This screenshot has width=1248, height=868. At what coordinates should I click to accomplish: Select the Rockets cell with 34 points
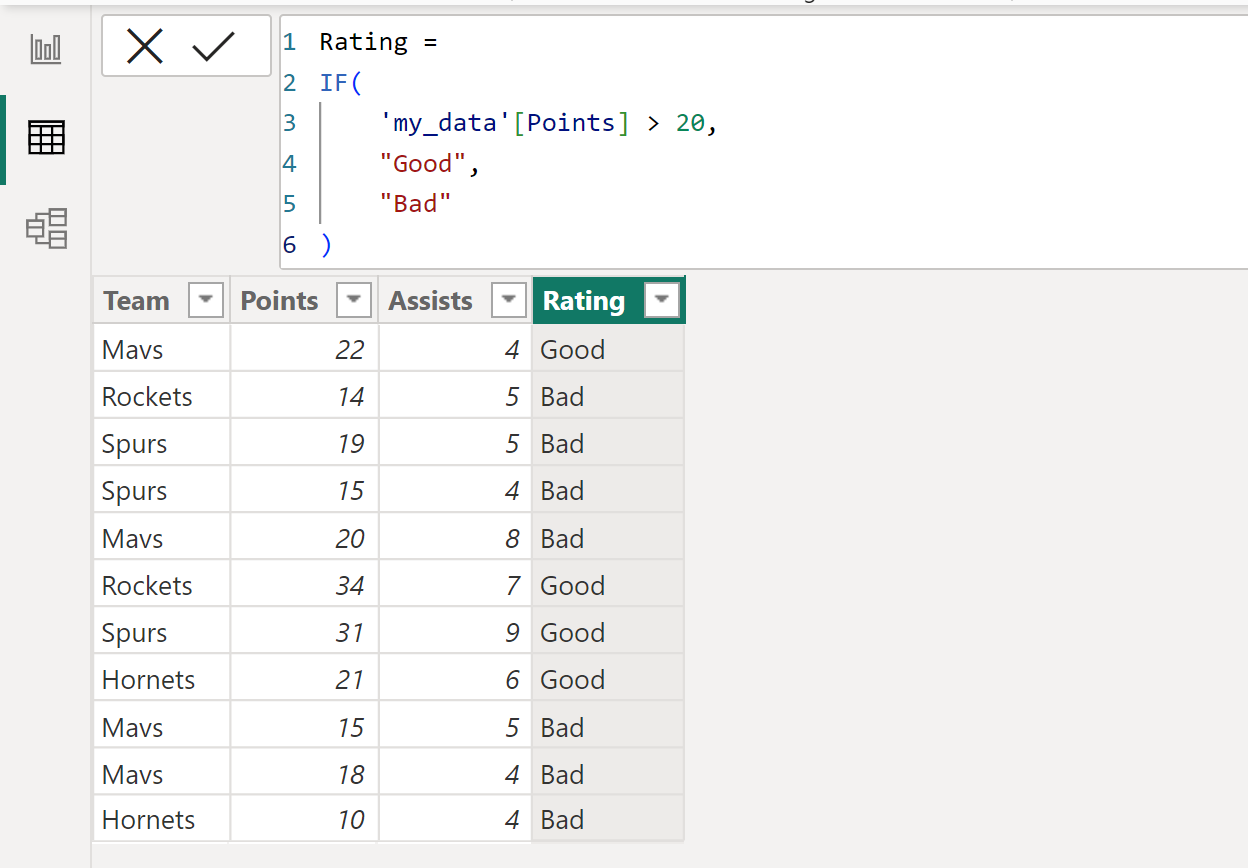coord(161,585)
